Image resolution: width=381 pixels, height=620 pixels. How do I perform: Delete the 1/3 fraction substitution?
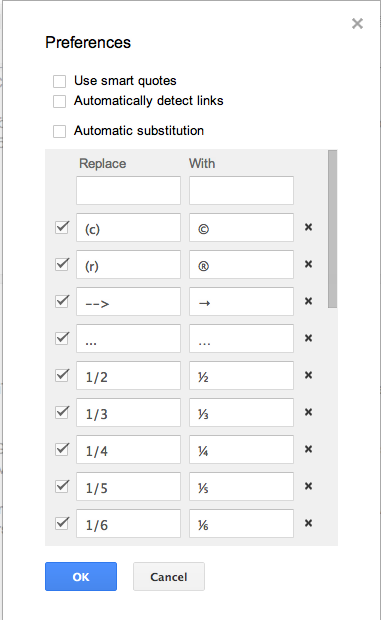coord(308,412)
